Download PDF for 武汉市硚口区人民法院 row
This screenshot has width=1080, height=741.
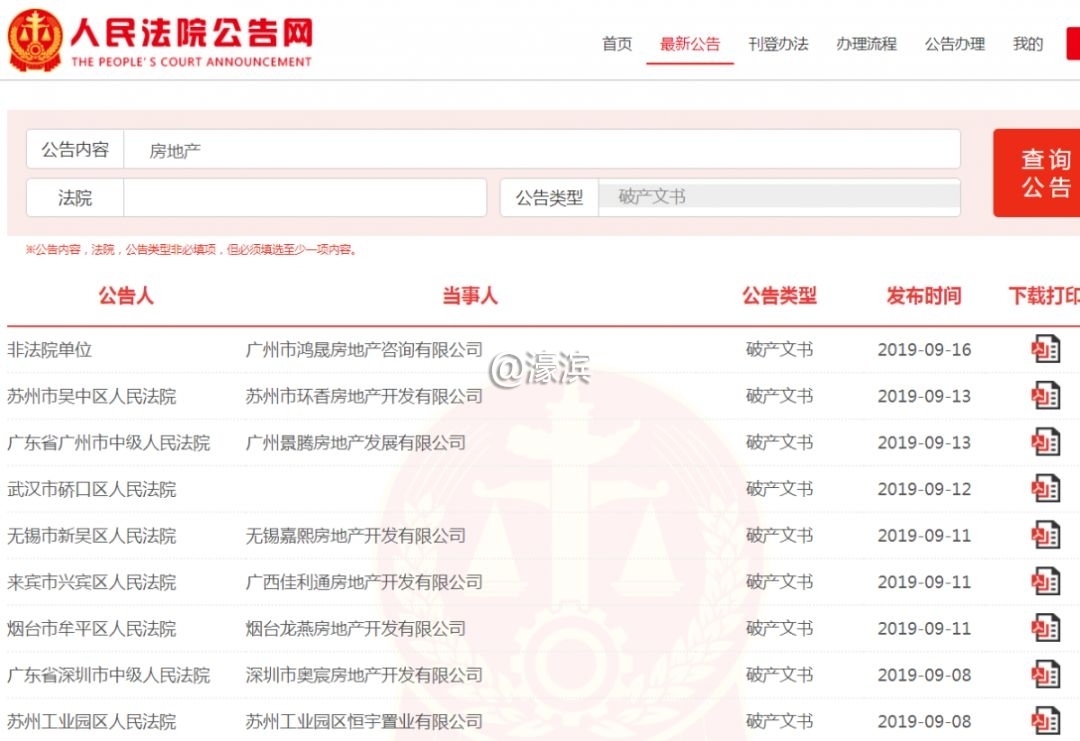[x=1045, y=489]
